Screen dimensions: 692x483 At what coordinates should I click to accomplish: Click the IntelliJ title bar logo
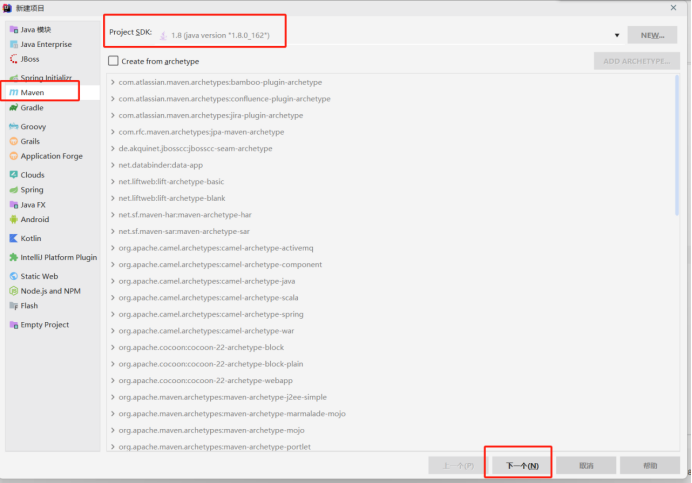click(7, 8)
